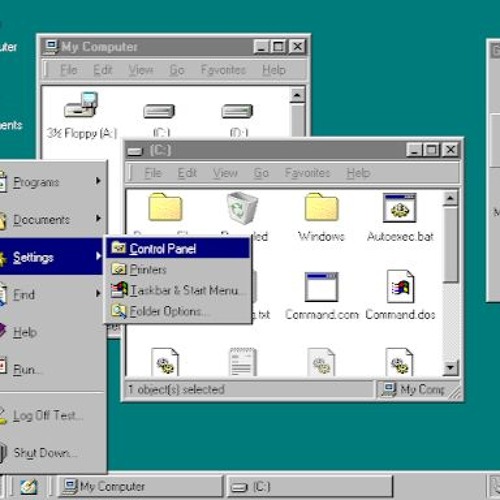The height and width of the screenshot is (500, 500).
Task: Open File menu in My Computer window
Action: pos(69,70)
